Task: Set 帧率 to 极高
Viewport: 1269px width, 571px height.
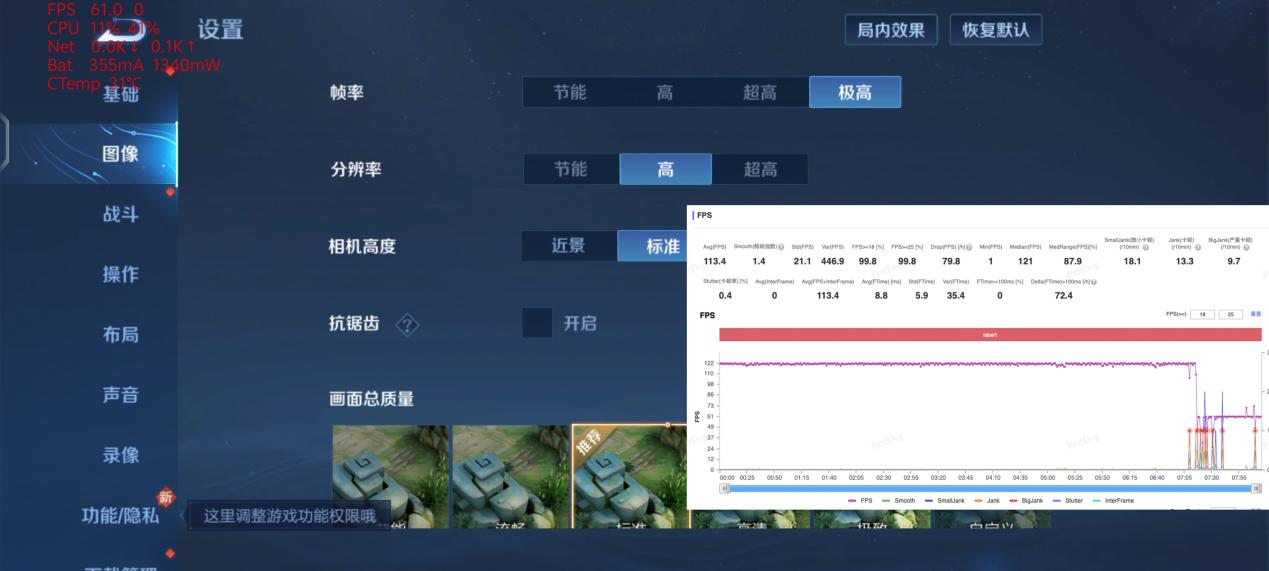Action: click(855, 92)
